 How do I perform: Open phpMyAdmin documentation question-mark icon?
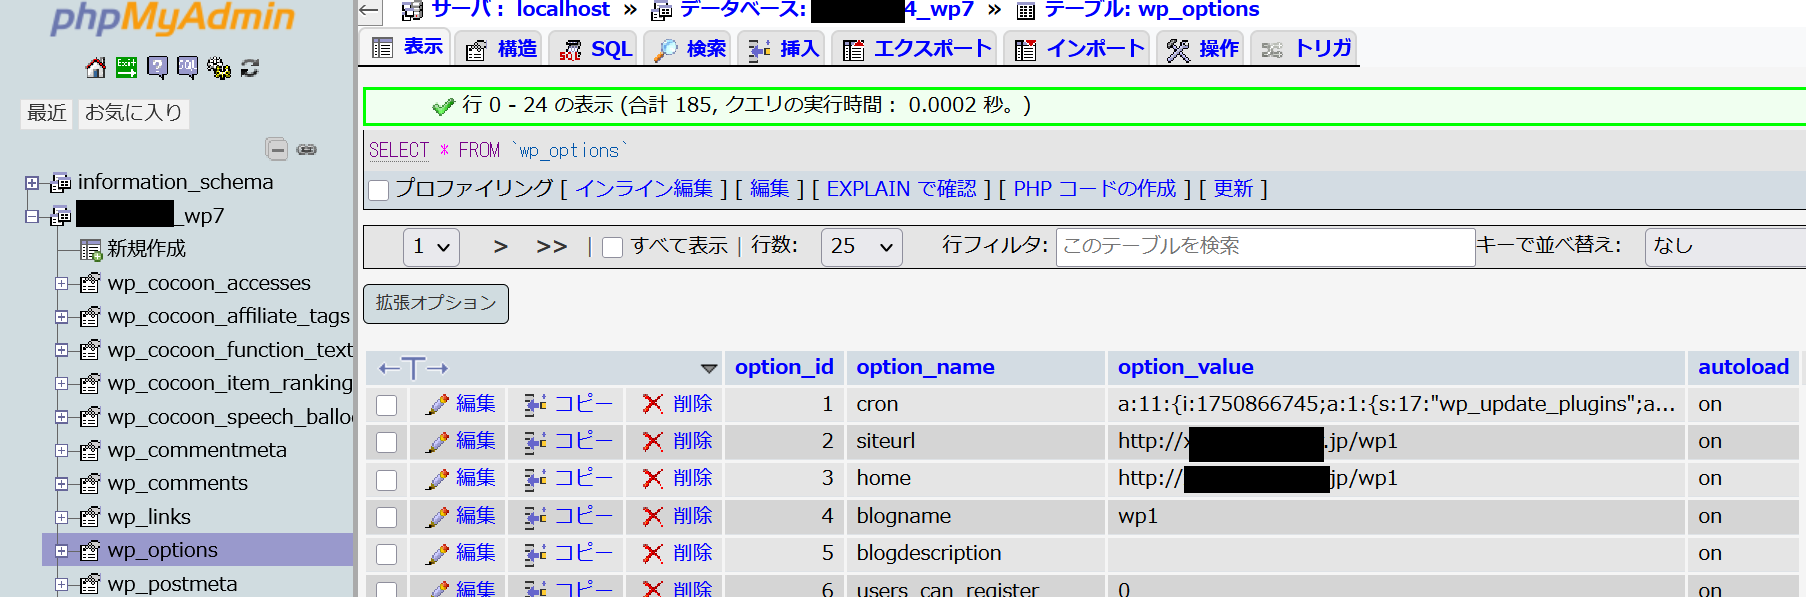(x=157, y=68)
